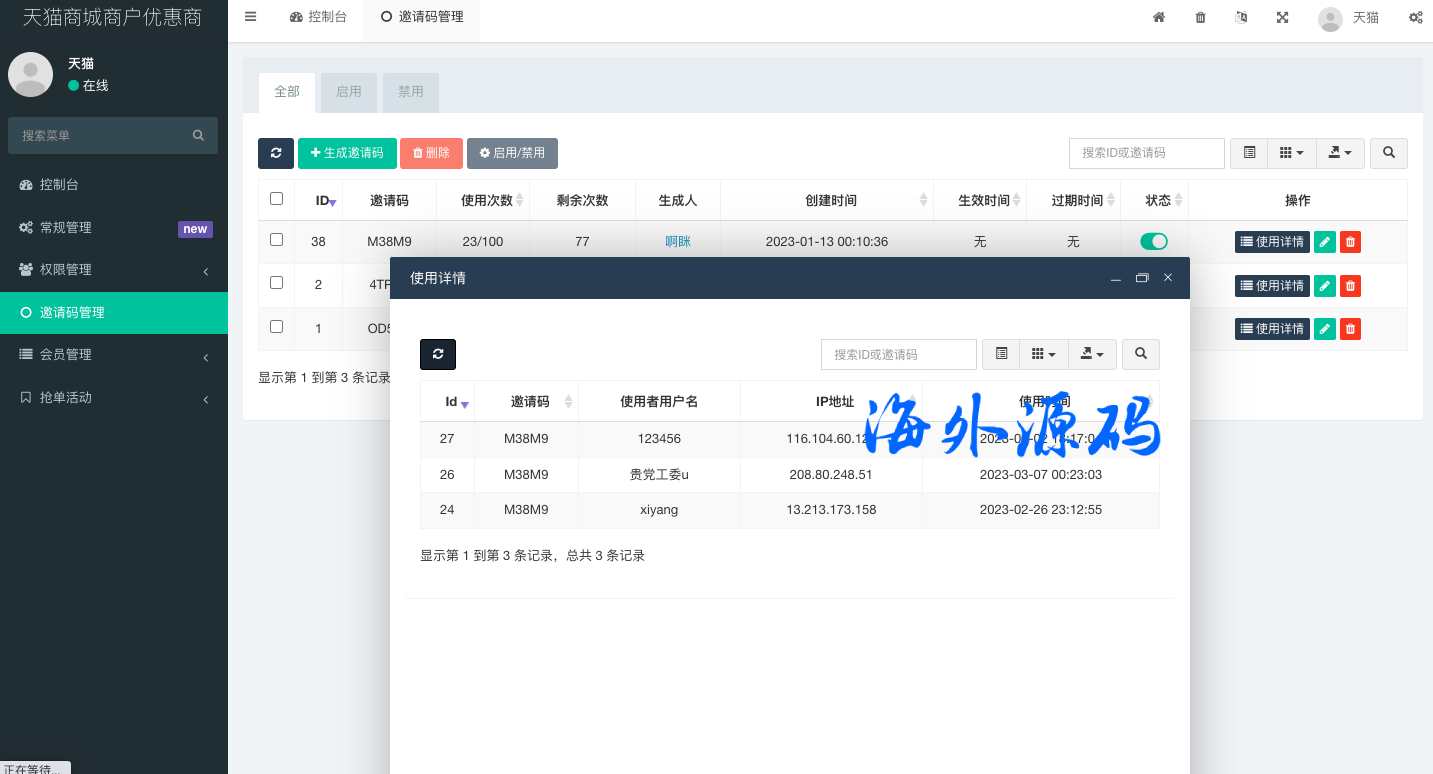Toggle status switch for invite code M38M9

[1153, 242]
